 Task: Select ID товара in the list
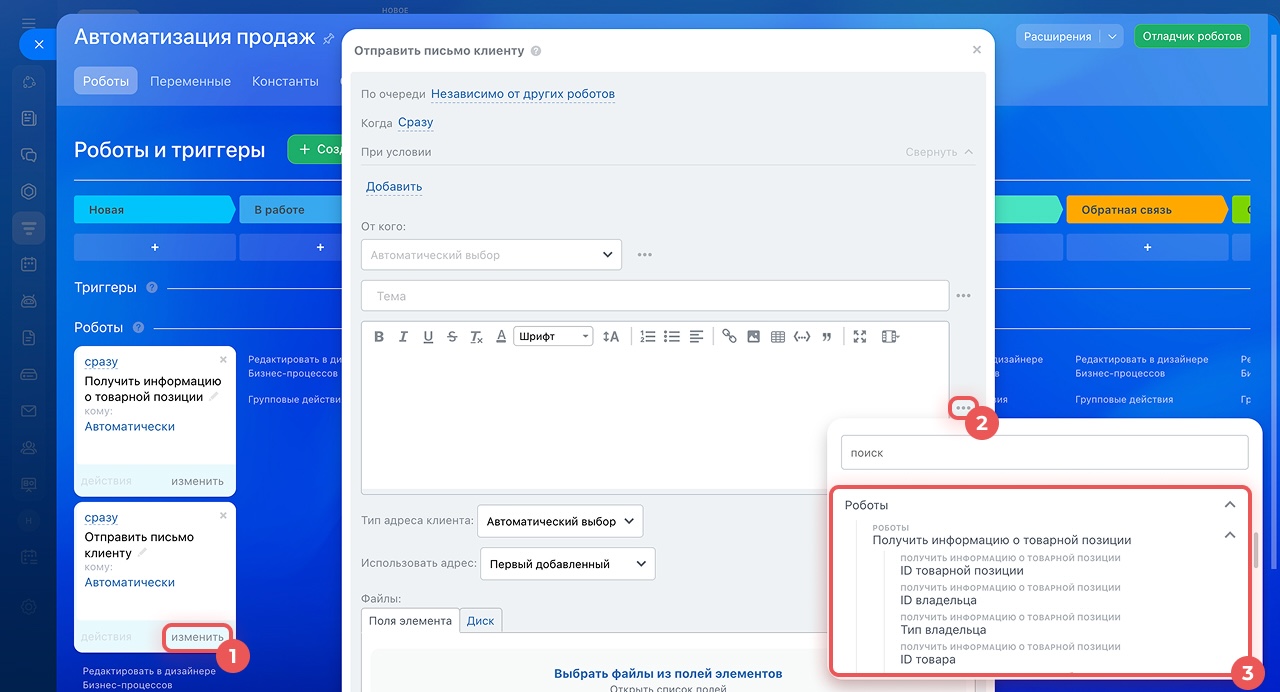point(928,659)
